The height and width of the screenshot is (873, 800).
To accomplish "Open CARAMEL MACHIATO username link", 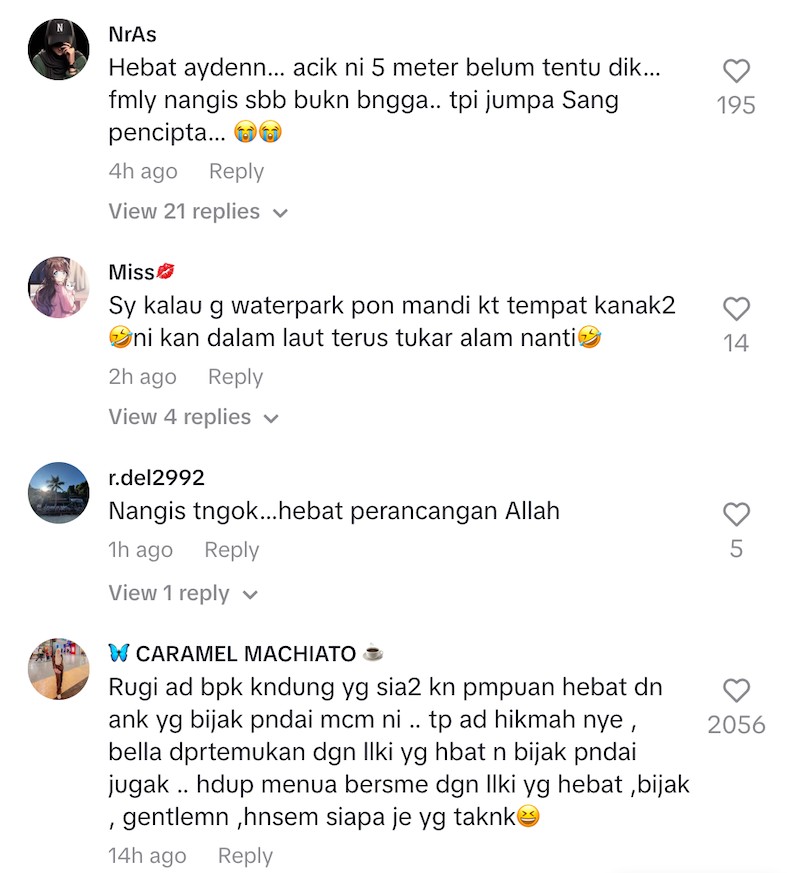I will pyautogui.click(x=246, y=654).
